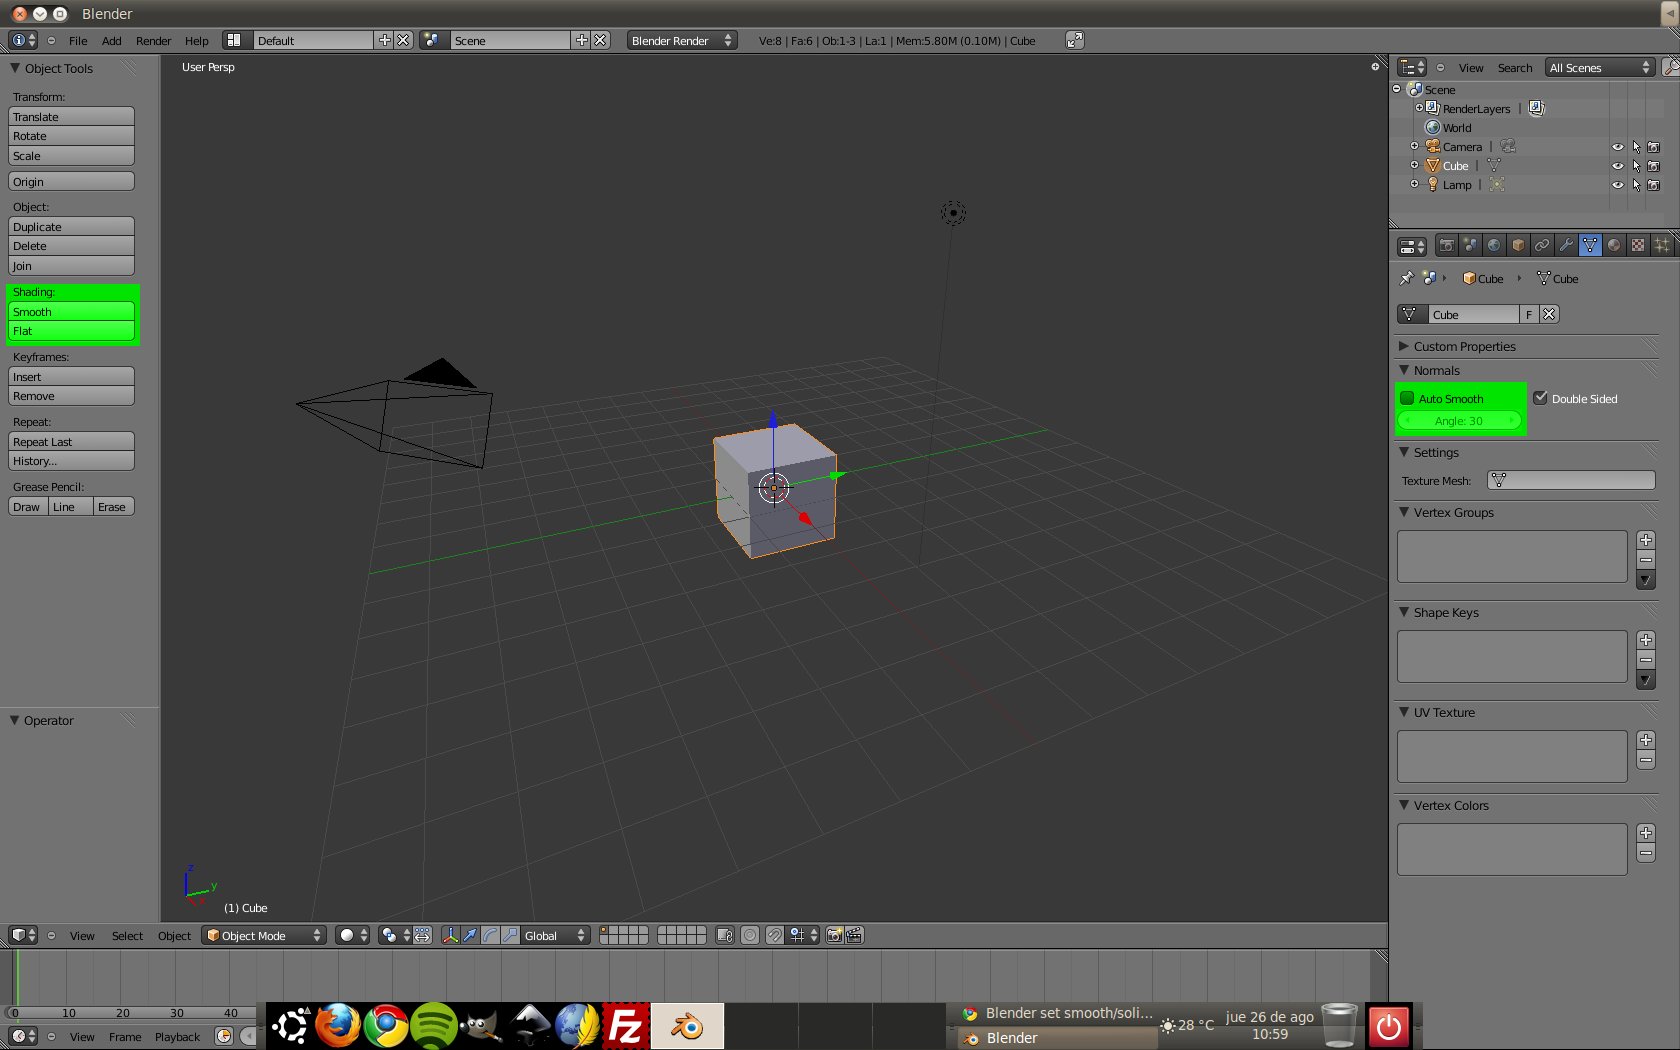Open the Object Constraints tab (chain icon)

pyautogui.click(x=1542, y=245)
